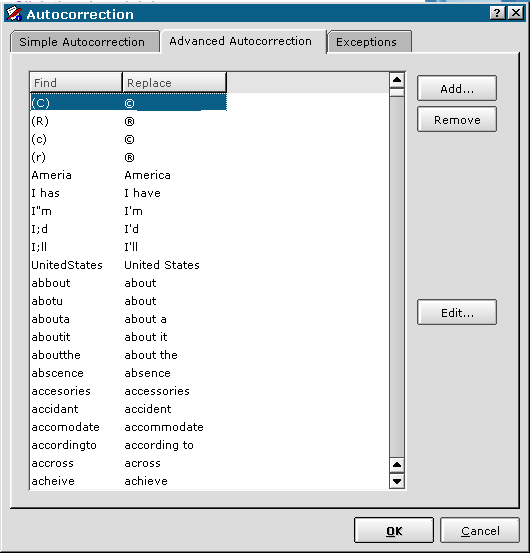Click the replacement 'achieve'
This screenshot has height=553, width=530.
(x=146, y=481)
